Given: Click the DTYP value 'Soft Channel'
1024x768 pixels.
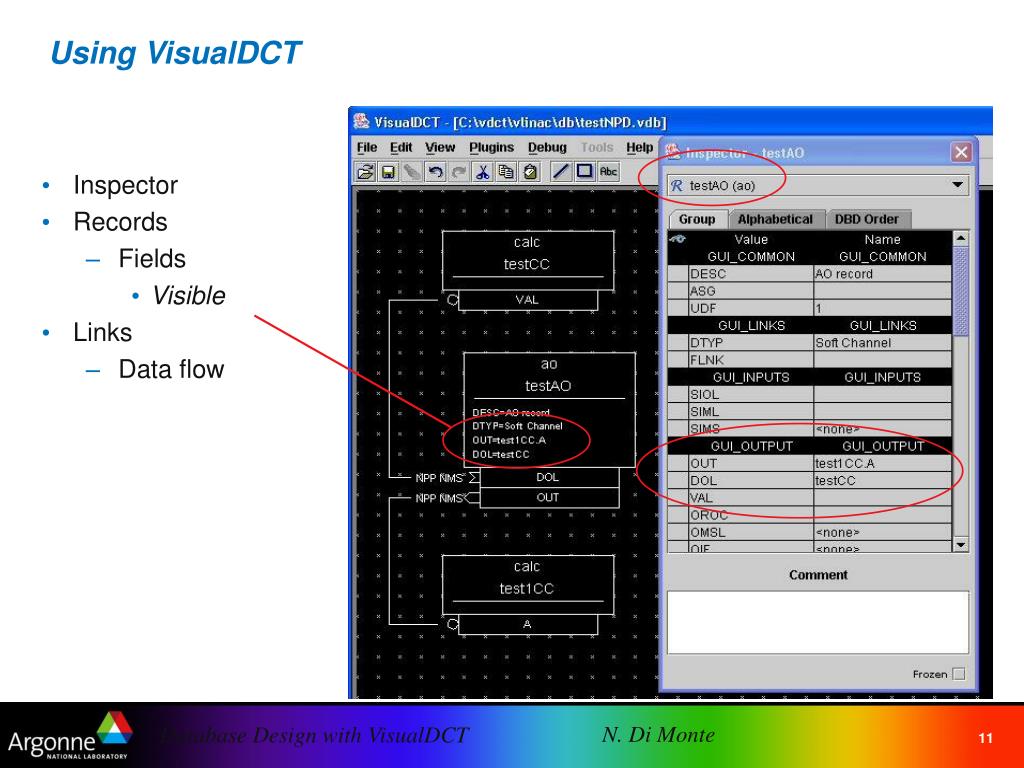Looking at the screenshot, I should point(882,342).
